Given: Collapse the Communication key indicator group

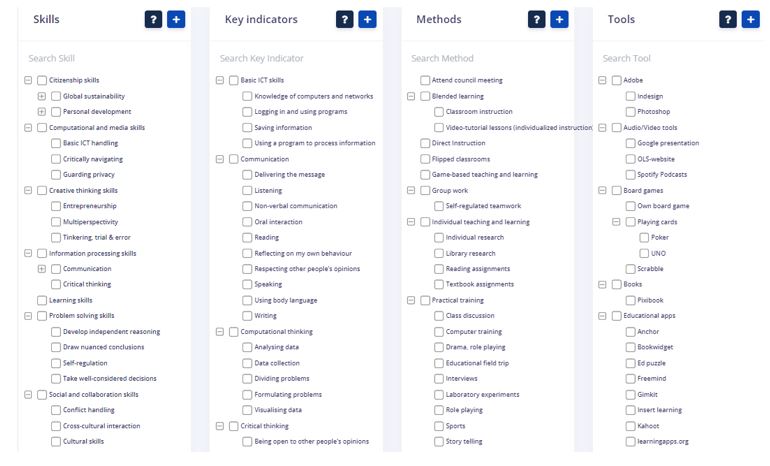Looking at the screenshot, I should pos(220,159).
